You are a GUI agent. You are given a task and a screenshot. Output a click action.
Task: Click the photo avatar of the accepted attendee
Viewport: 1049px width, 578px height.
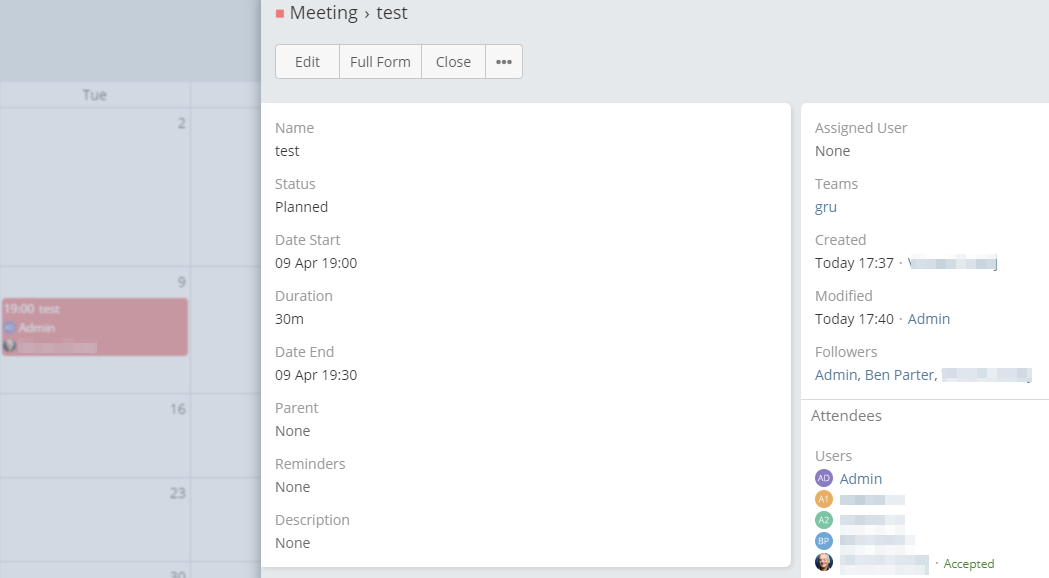click(x=824, y=562)
